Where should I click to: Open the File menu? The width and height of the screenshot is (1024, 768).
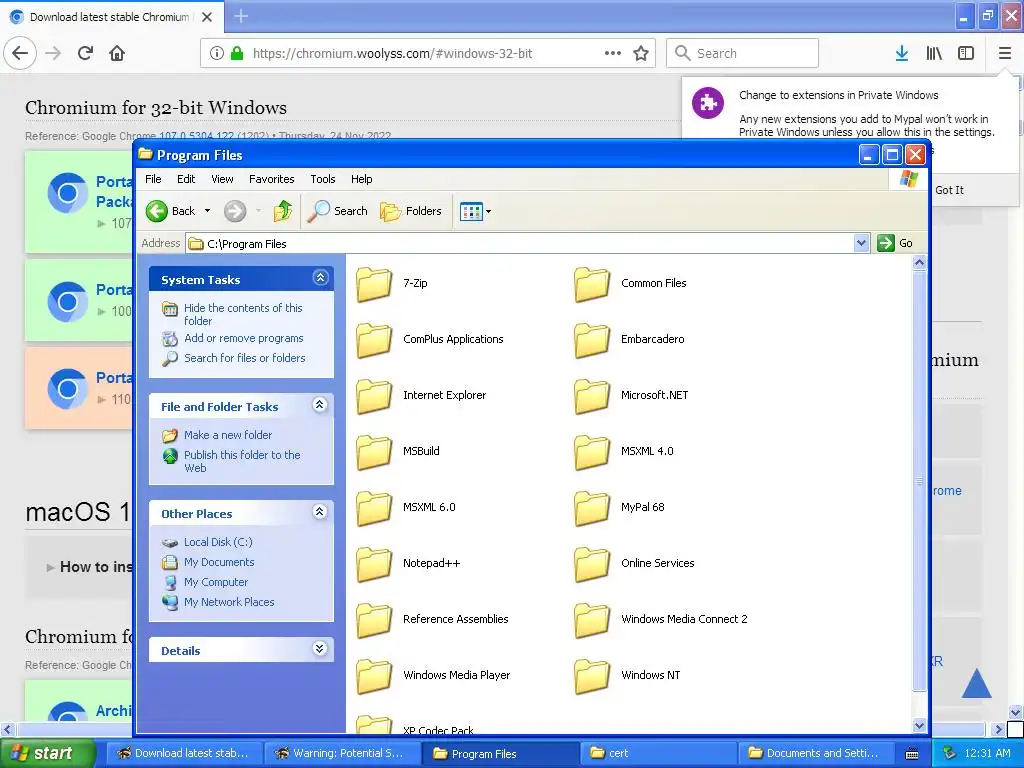(153, 179)
